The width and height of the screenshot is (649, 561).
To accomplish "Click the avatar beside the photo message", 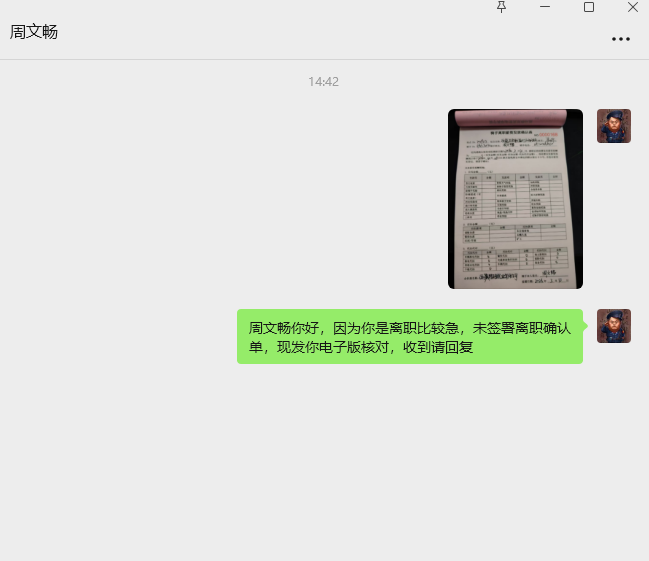I will [614, 126].
